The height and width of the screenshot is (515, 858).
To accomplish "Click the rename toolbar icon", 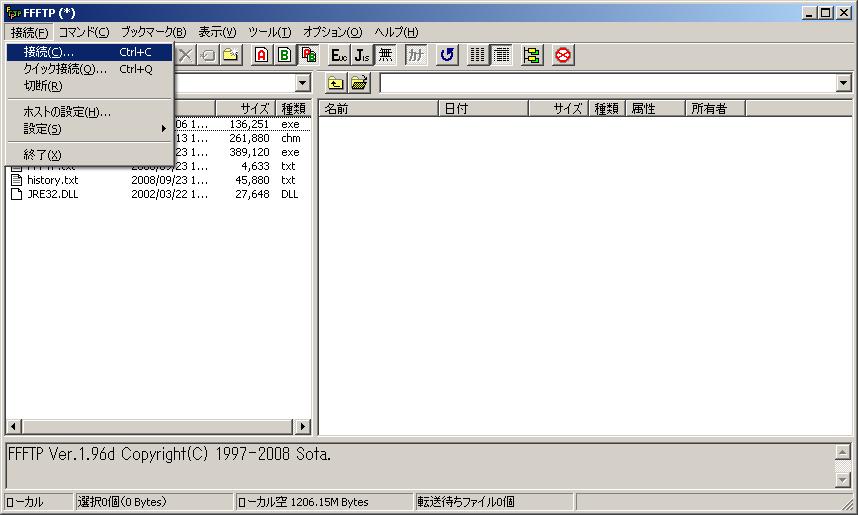I will [208, 55].
